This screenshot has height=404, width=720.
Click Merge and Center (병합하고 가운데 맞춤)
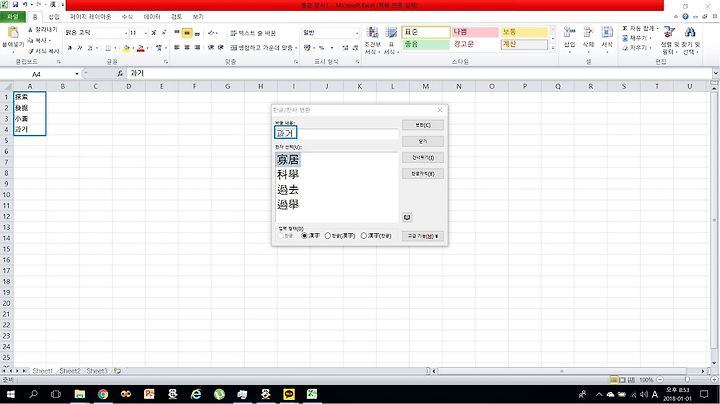262,48
